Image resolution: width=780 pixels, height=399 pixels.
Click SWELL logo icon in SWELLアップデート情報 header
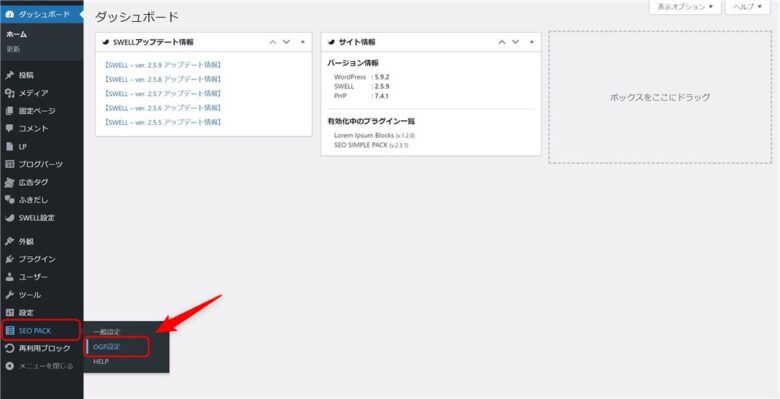(105, 42)
